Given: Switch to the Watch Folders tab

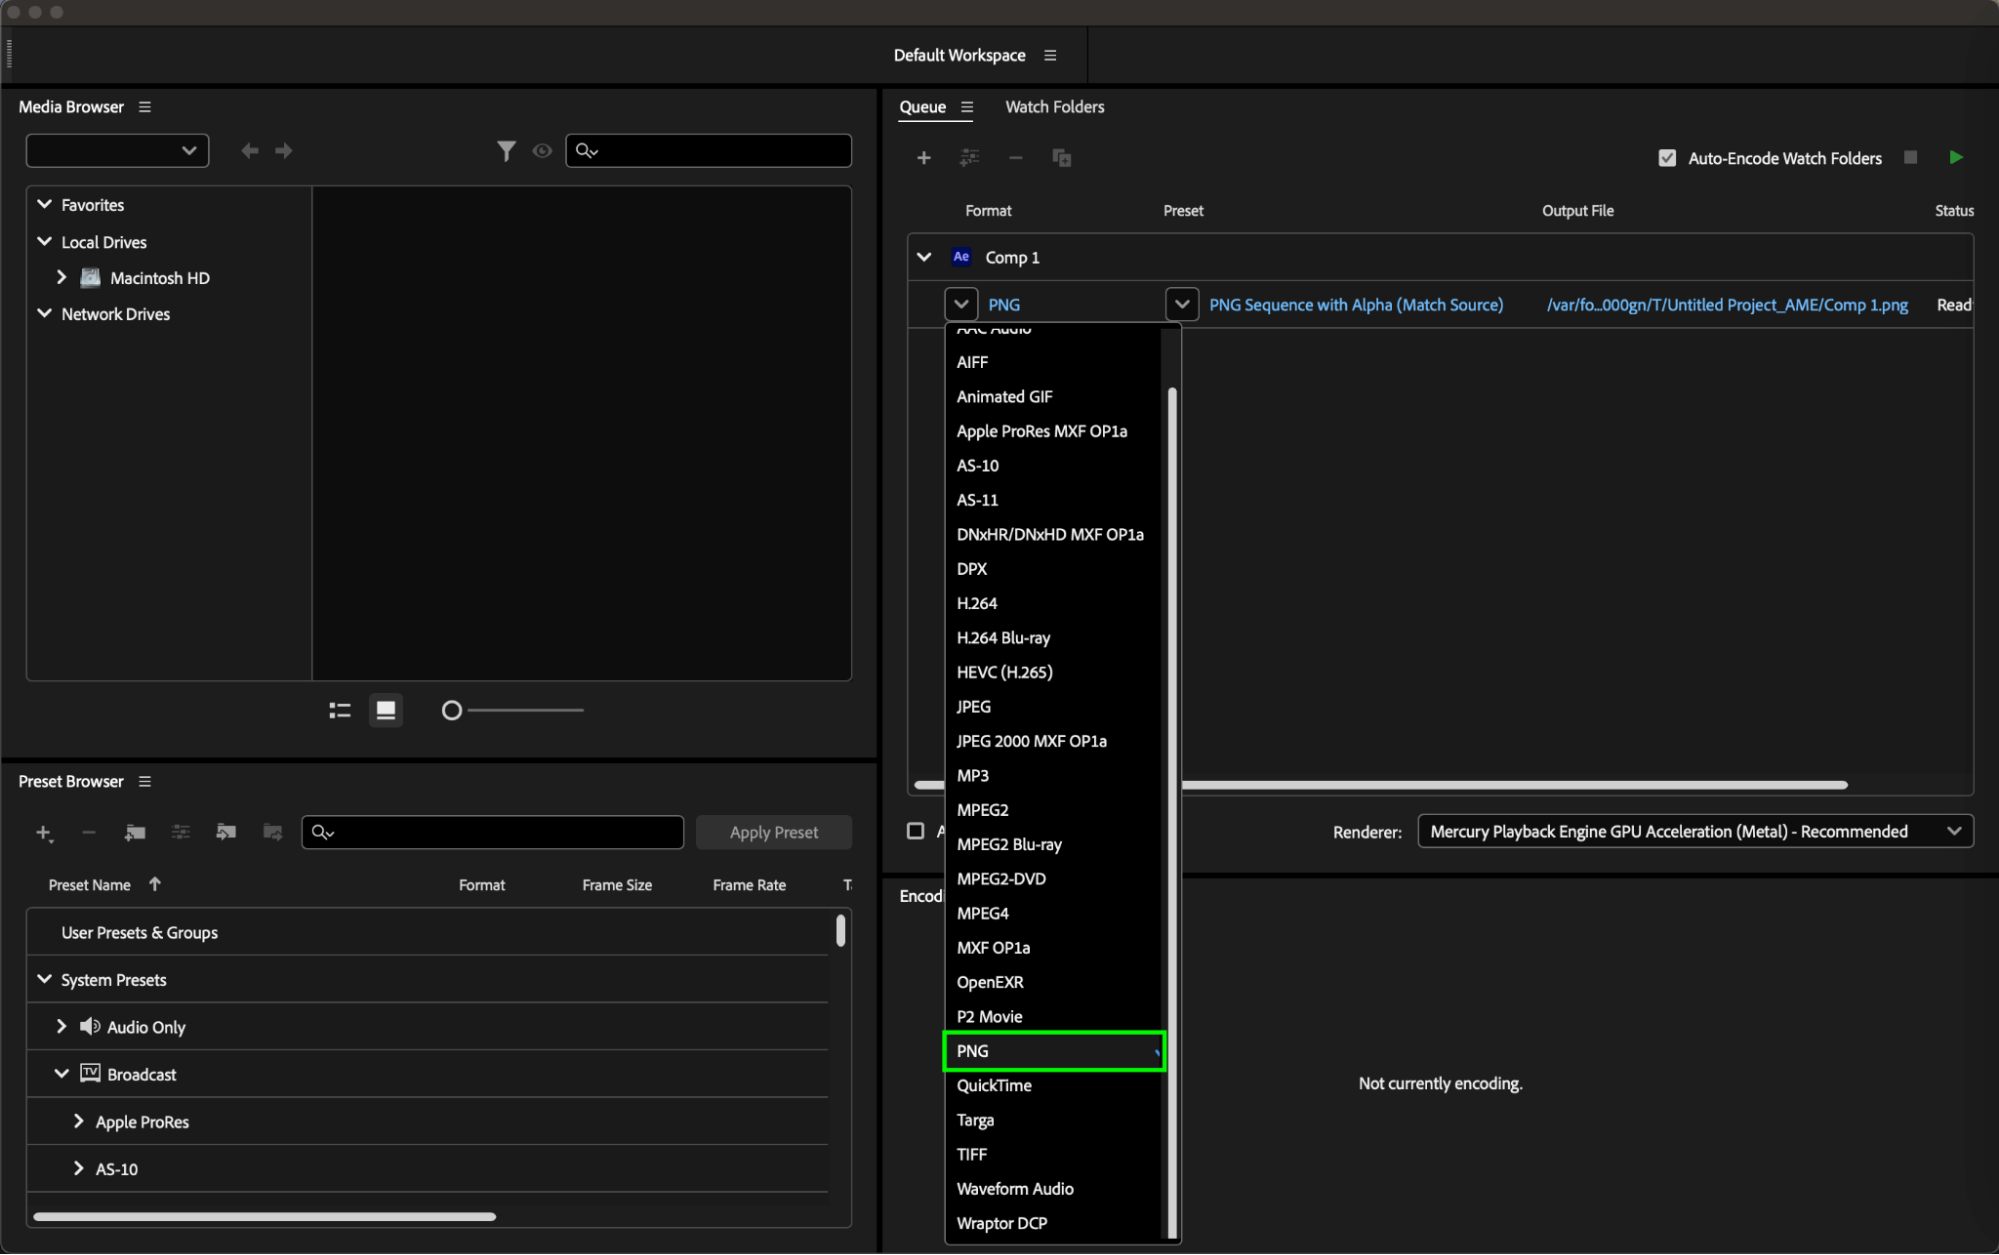Looking at the screenshot, I should (x=1054, y=107).
